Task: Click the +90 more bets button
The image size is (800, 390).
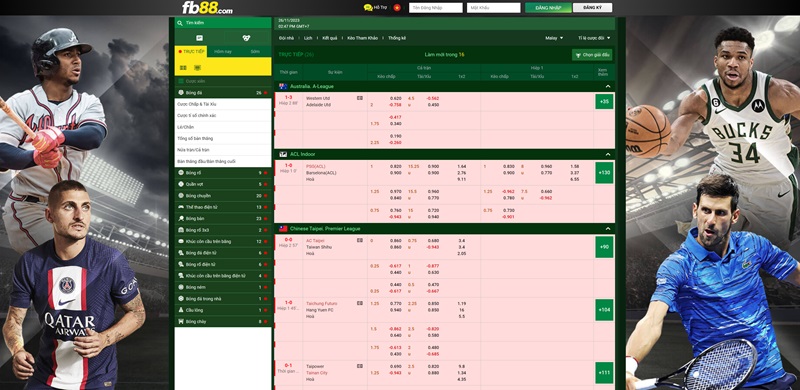Action: click(604, 247)
